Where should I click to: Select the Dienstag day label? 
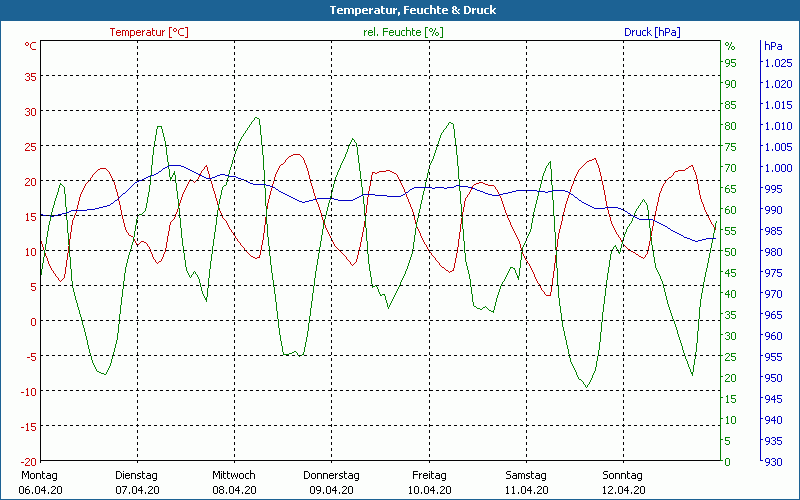coord(137,475)
